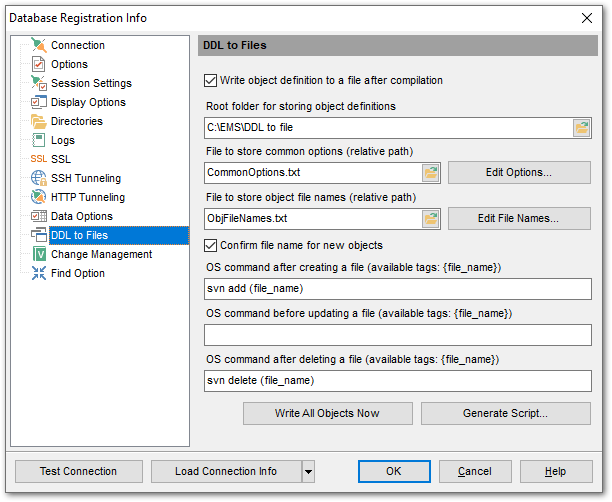Close the Database Registration Info dialog
612x502 pixels.
(587, 18)
